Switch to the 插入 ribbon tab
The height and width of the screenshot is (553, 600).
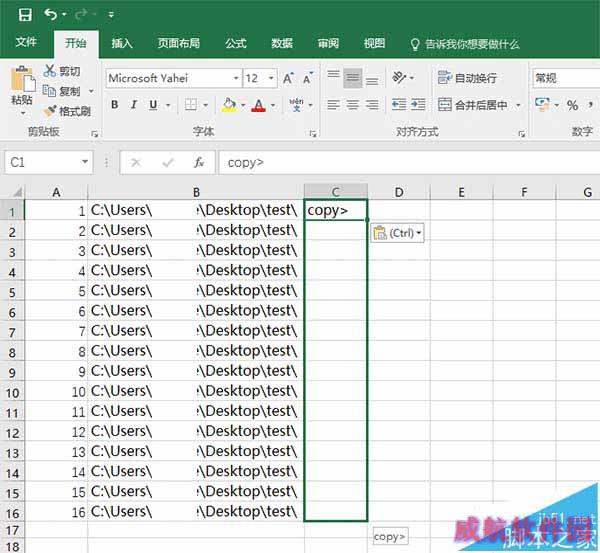pyautogui.click(x=122, y=43)
